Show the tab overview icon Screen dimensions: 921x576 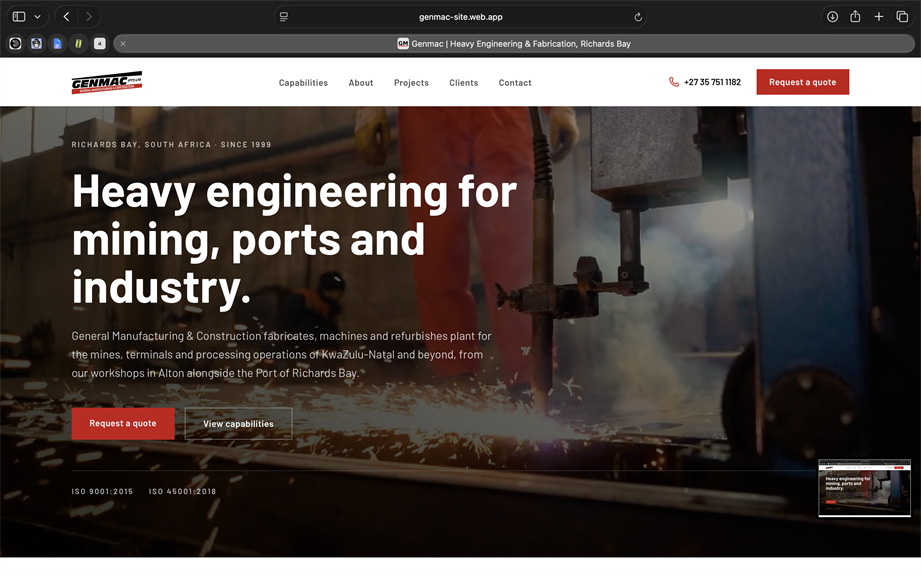(x=902, y=16)
